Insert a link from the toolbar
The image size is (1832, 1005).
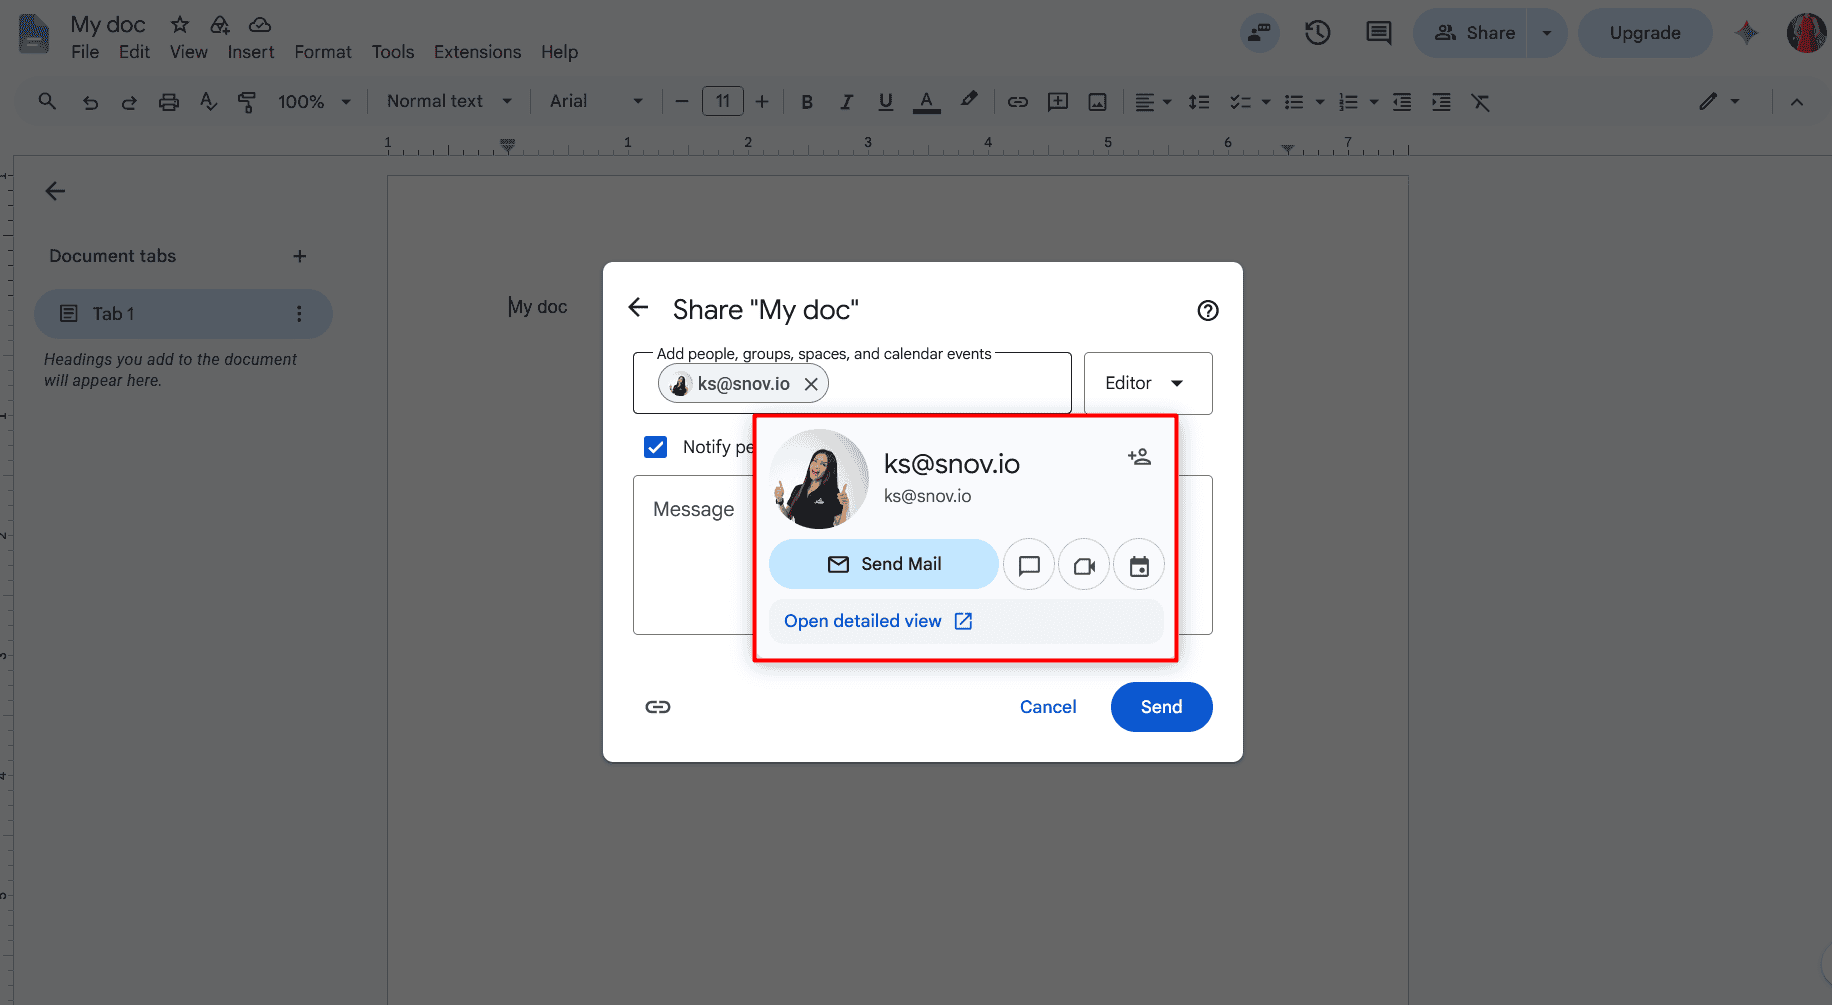pos(1018,101)
